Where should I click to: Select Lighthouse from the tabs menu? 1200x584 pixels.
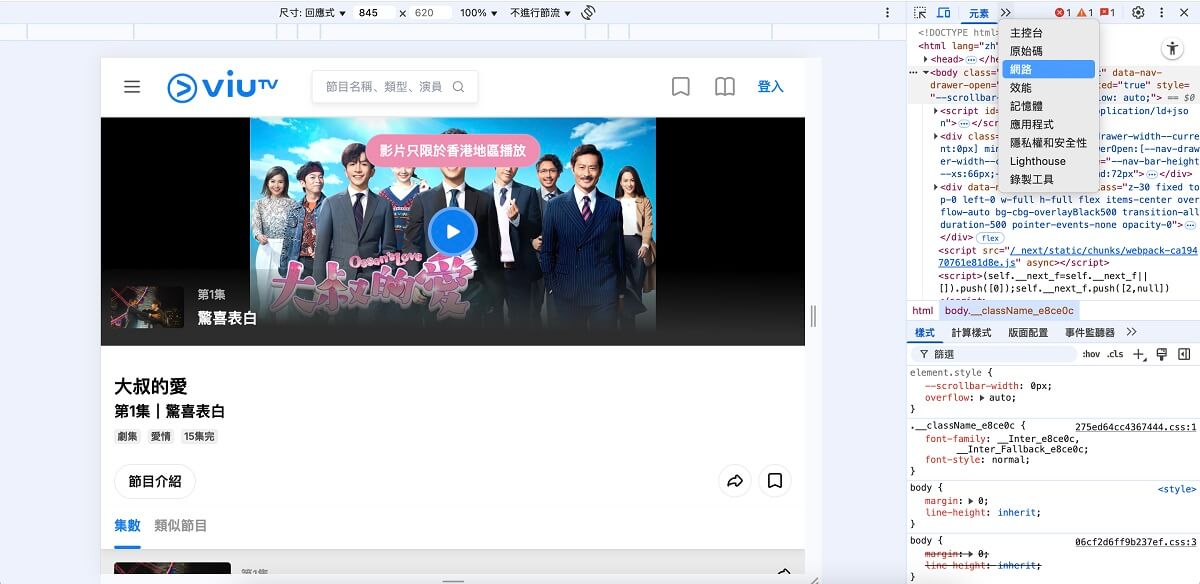[1048, 161]
